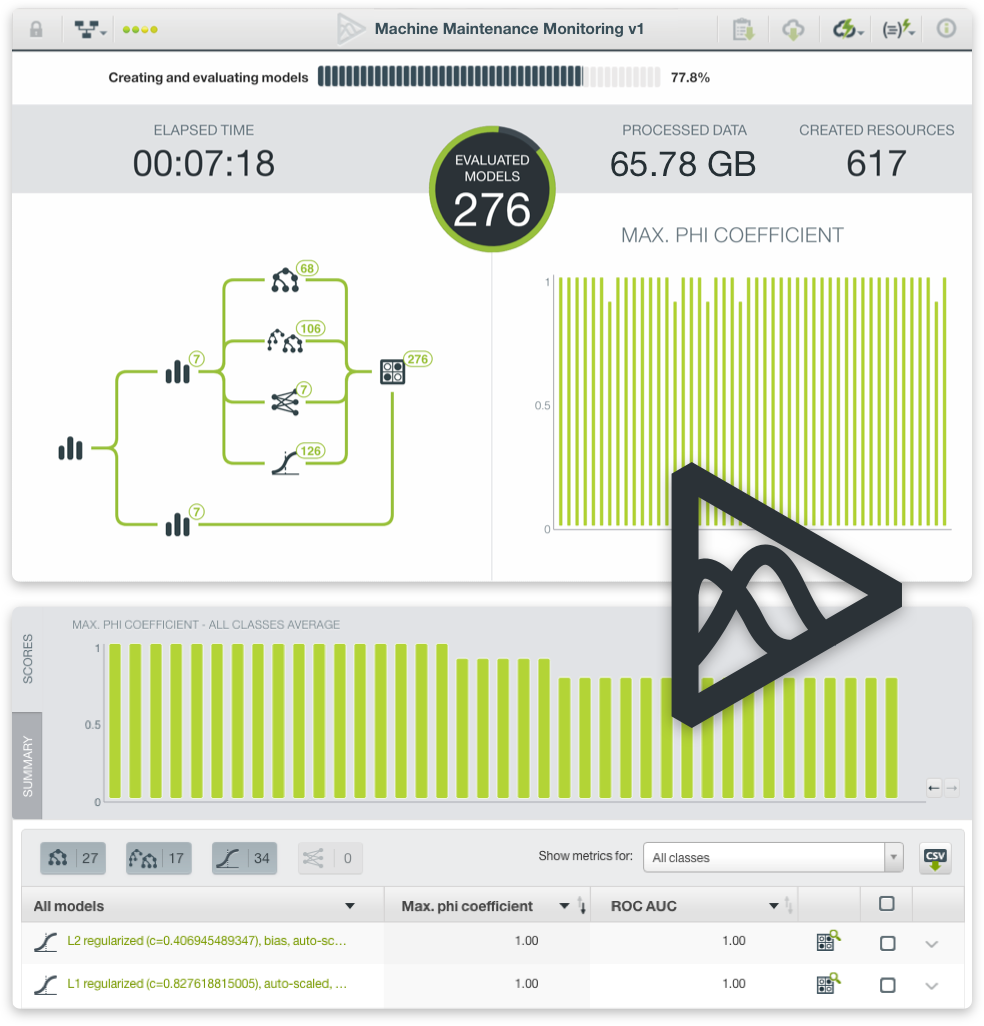Click the lock privacy icon
Image resolution: width=984 pixels, height=1026 pixels.
coord(36,29)
